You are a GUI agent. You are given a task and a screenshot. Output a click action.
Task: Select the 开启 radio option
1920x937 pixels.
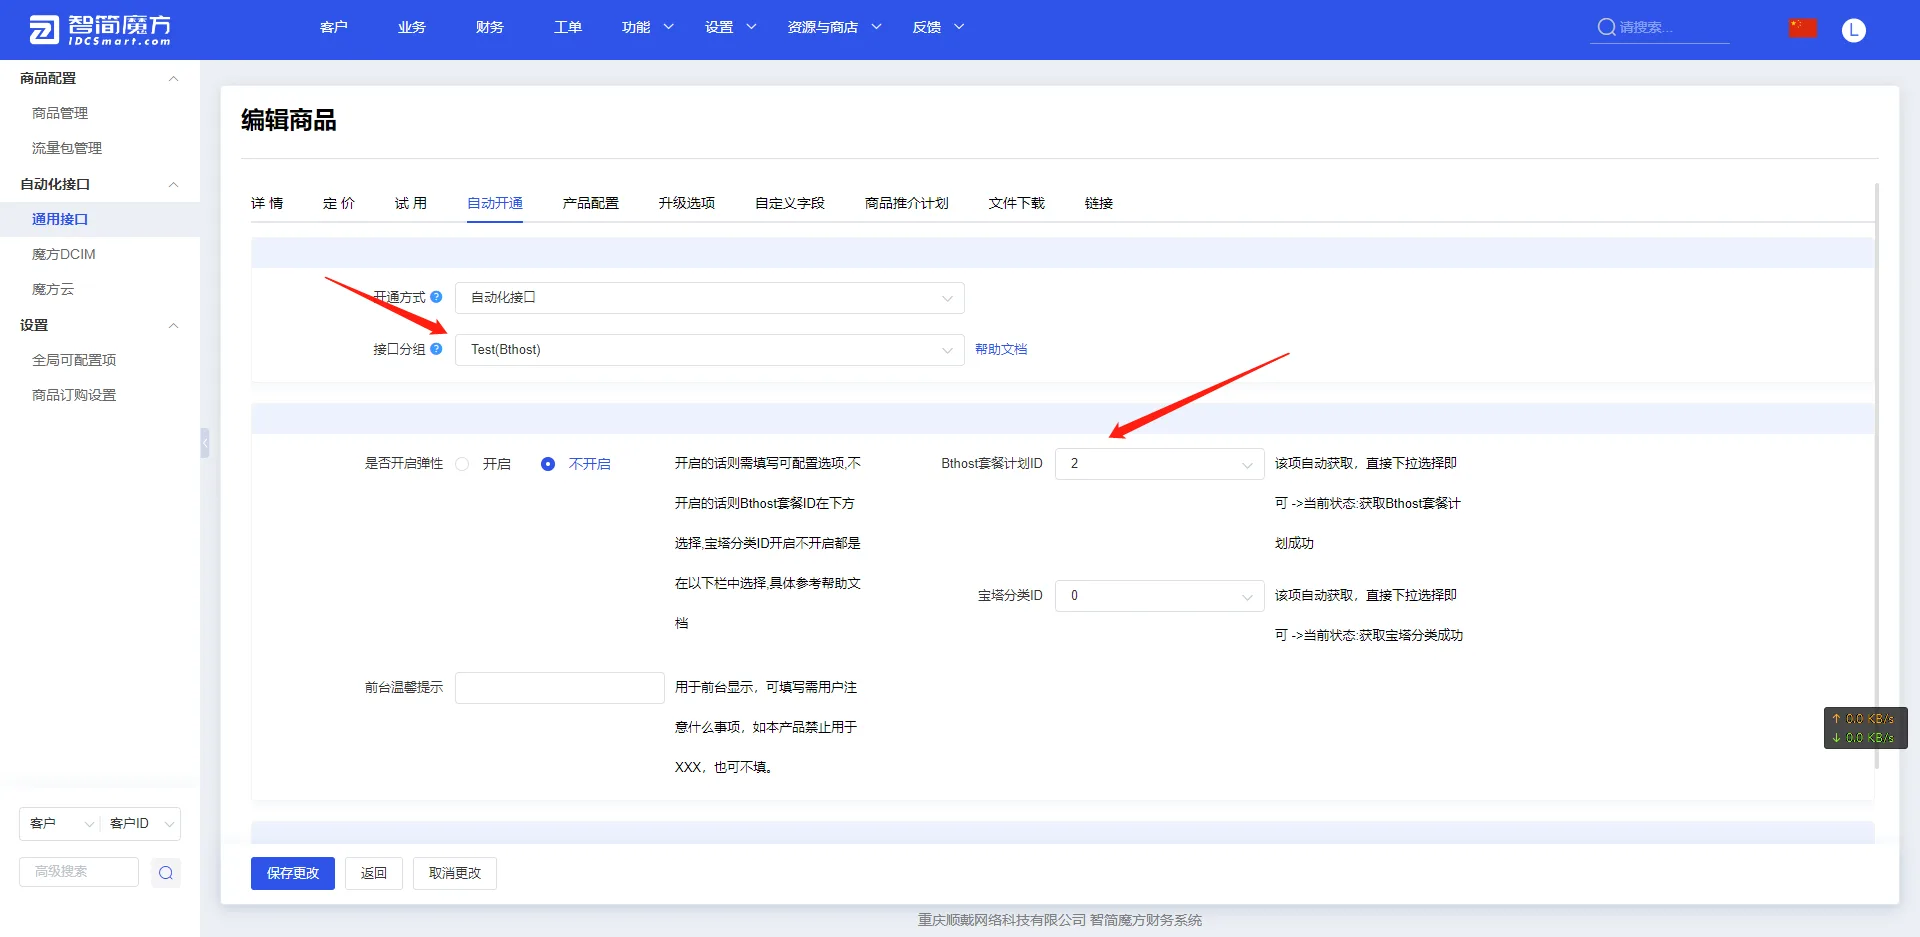pos(462,464)
